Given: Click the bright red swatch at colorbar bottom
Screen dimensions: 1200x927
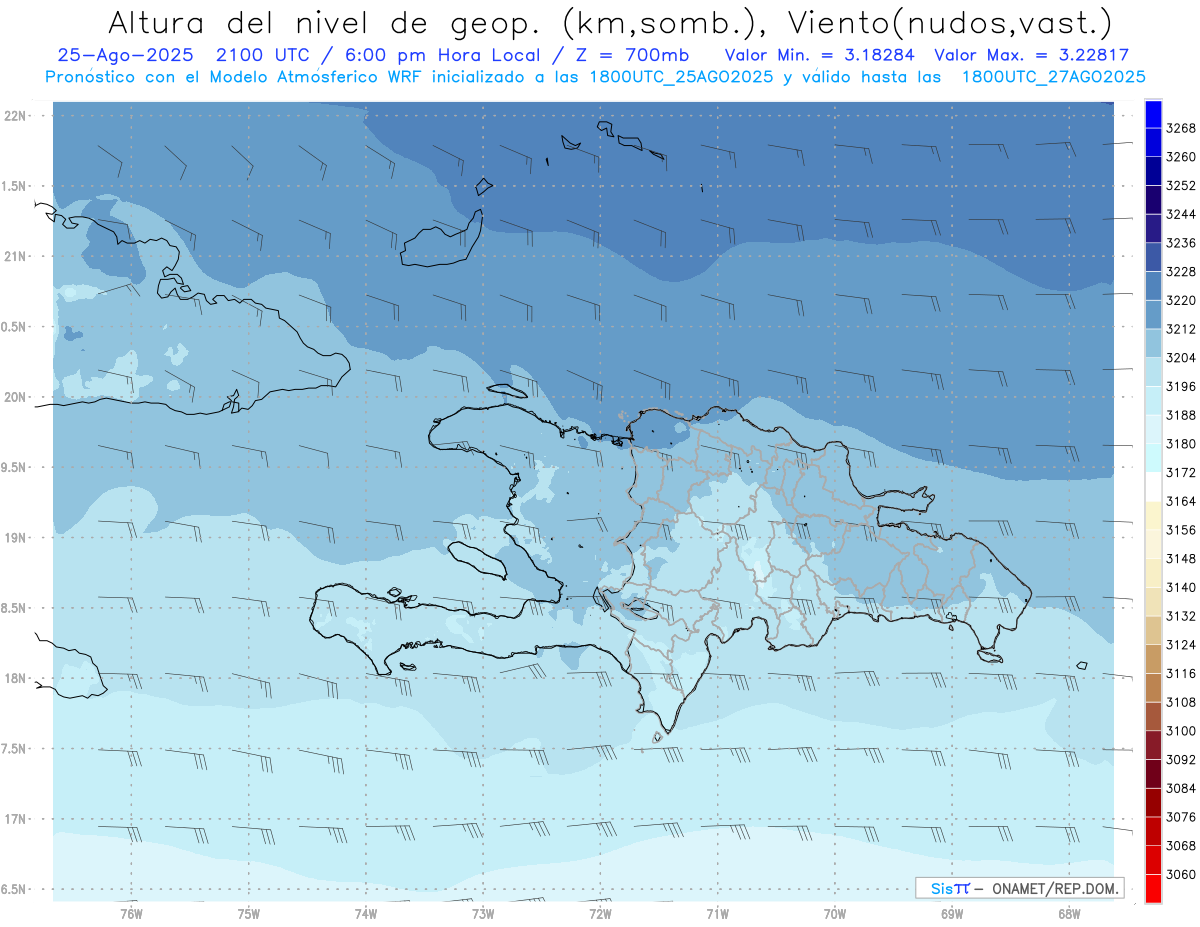Looking at the screenshot, I should tap(1153, 888).
